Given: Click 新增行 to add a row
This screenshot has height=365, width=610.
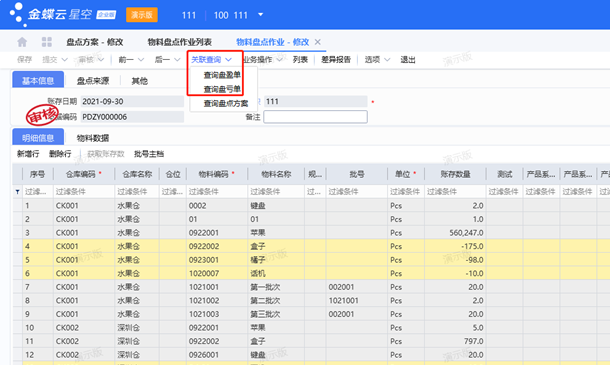Looking at the screenshot, I should 28,154.
